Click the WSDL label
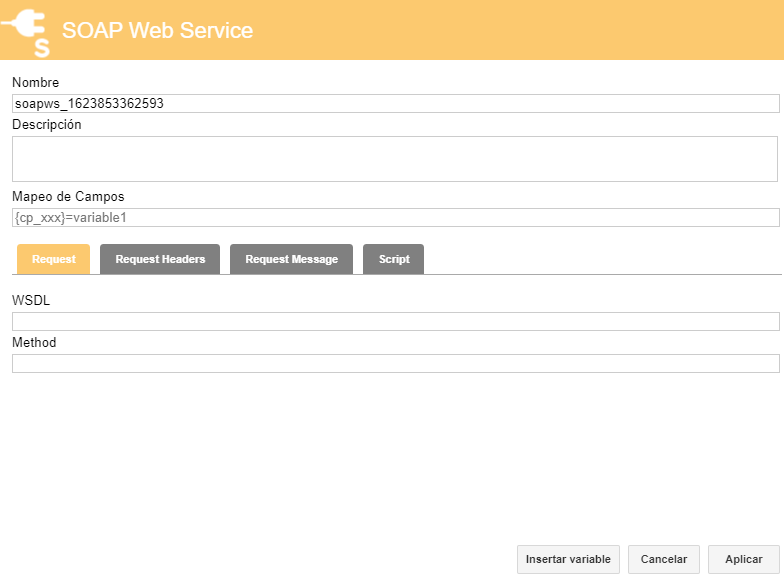The image size is (784, 578). [31, 300]
